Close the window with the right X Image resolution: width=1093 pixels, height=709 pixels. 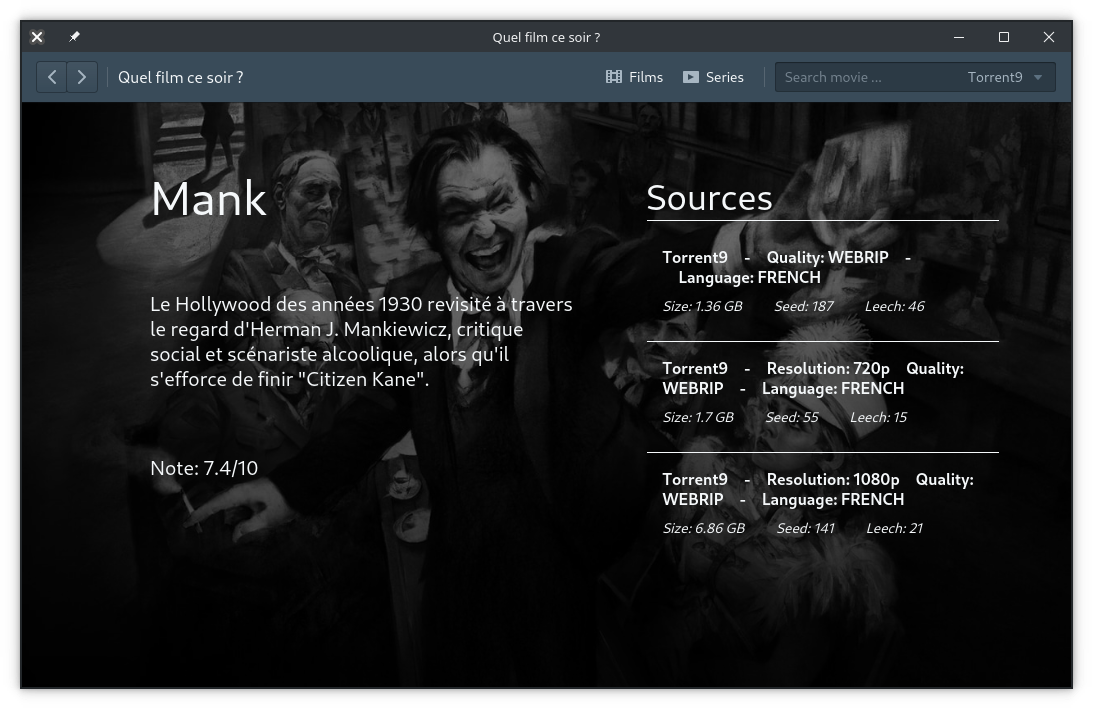coord(1048,37)
